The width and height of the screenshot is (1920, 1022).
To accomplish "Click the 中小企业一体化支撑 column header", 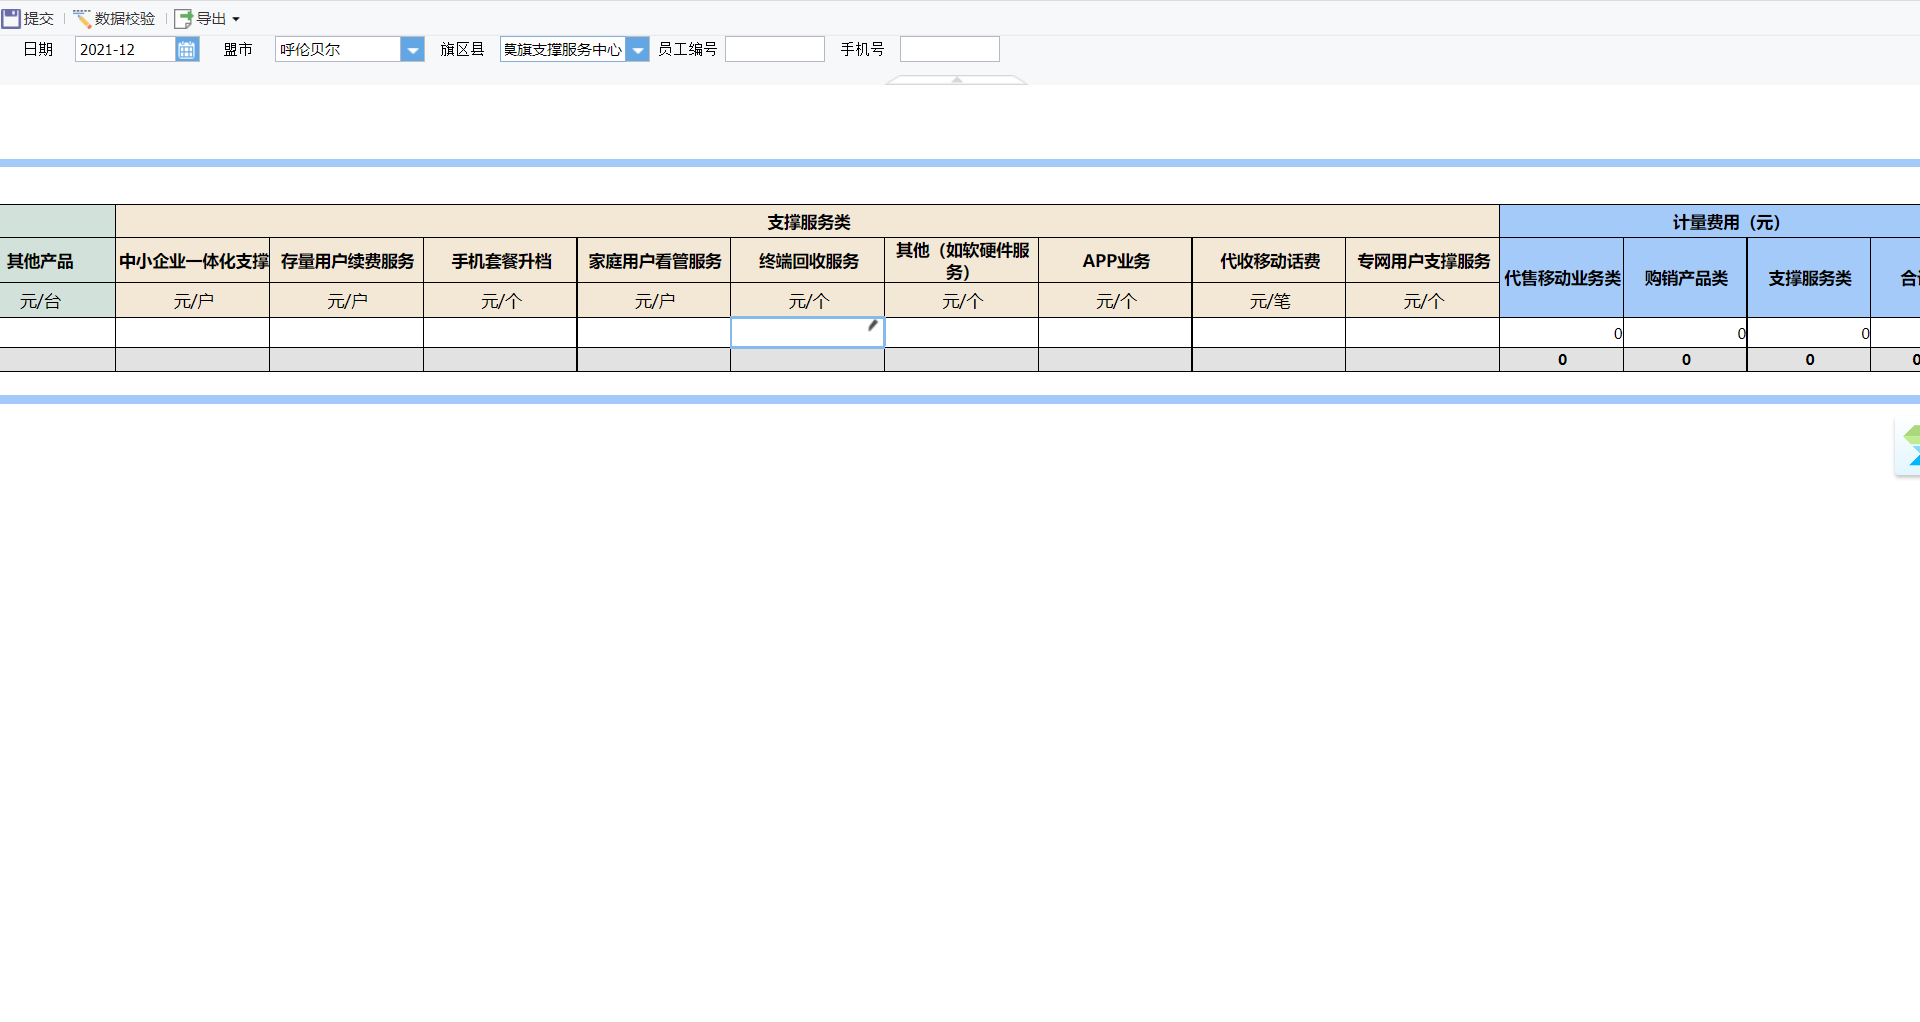I will (x=193, y=261).
